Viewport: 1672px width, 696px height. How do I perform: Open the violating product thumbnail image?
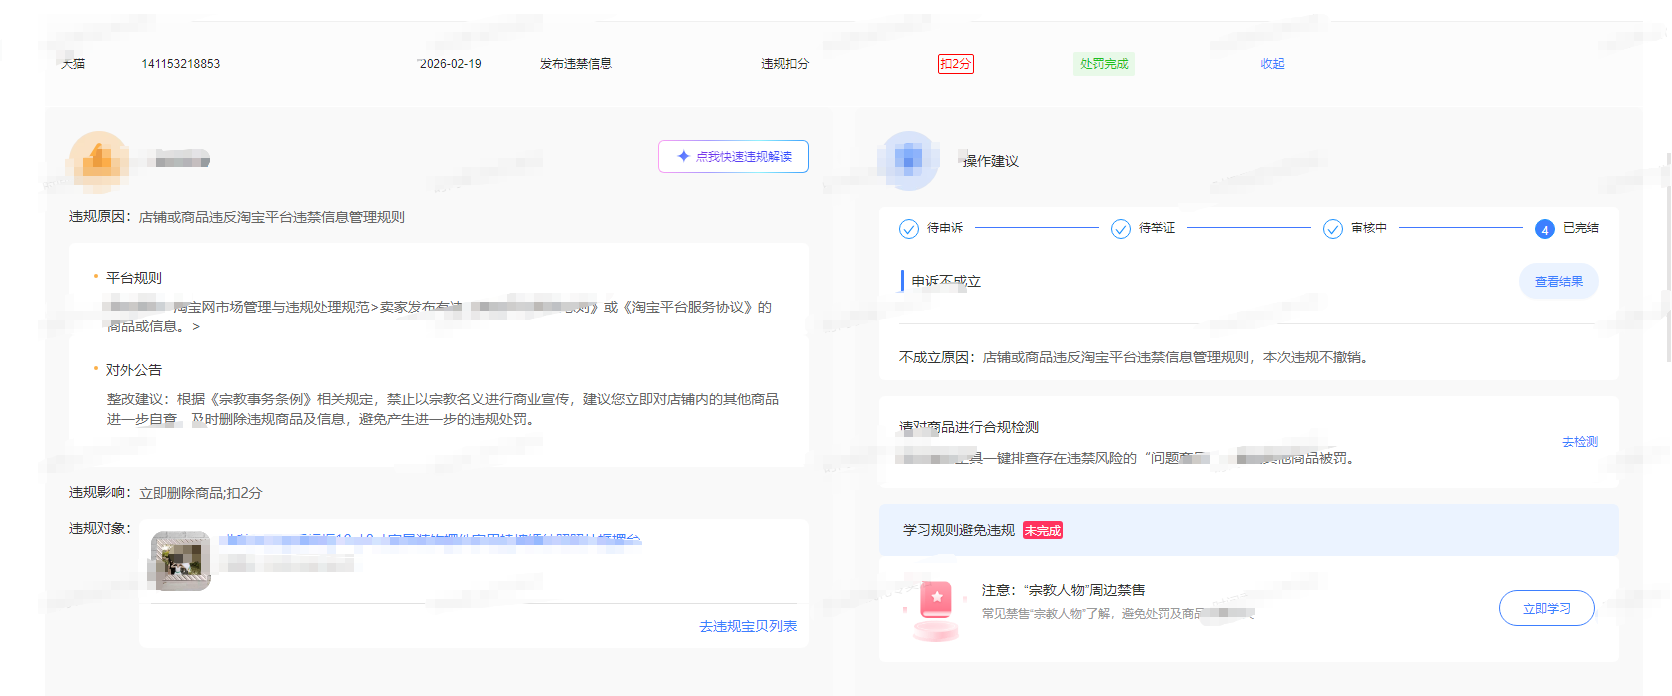pos(180,561)
